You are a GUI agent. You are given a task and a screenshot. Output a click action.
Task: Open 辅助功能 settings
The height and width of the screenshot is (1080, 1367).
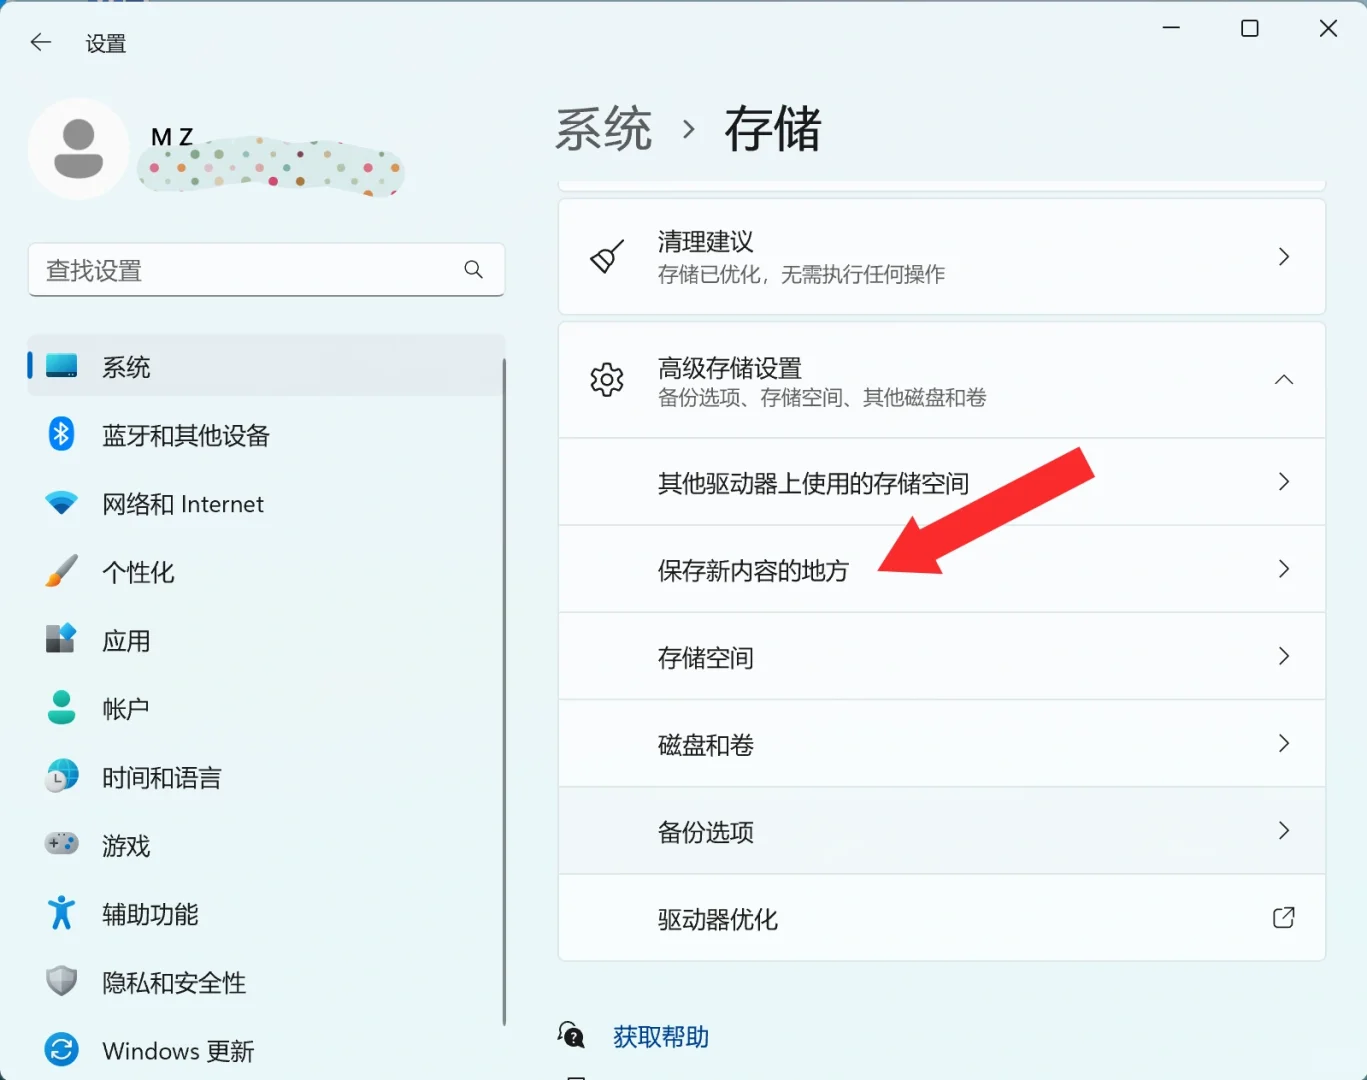click(266, 913)
